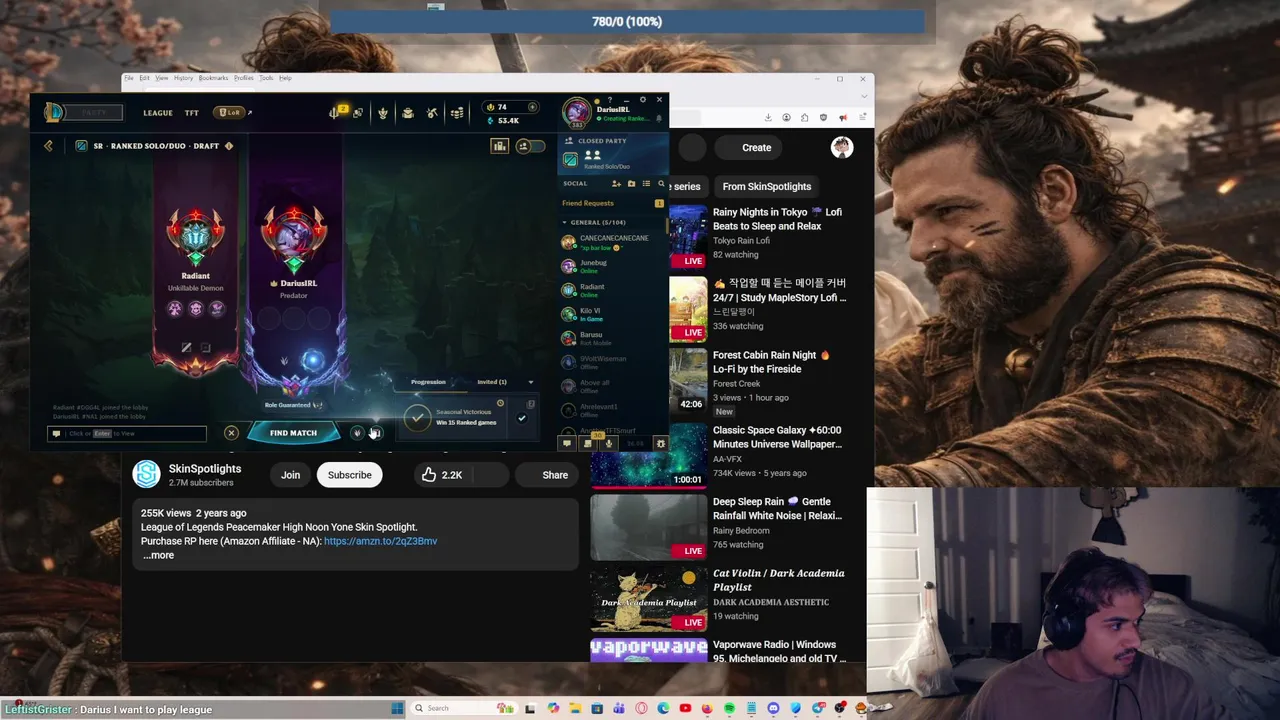
Task: Toggle the voice microphone icon in social bar
Action: (608, 443)
